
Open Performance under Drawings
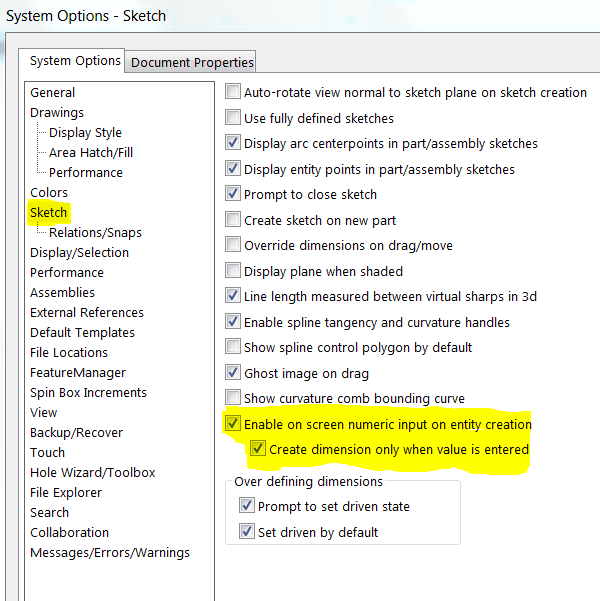click(86, 172)
